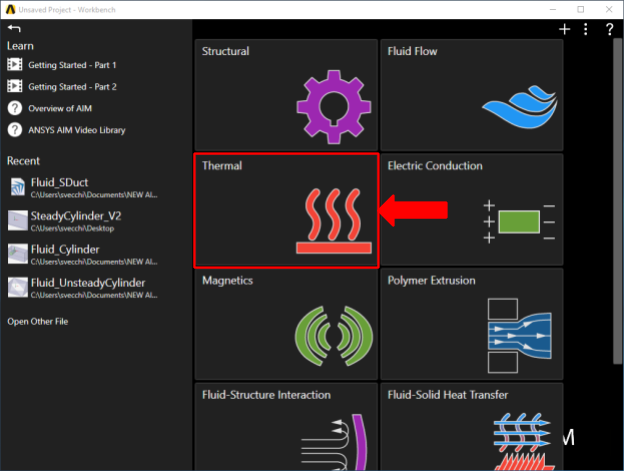Image resolution: width=624 pixels, height=471 pixels.
Task: Open Getting Started - Part 2 video
Action: (72, 87)
